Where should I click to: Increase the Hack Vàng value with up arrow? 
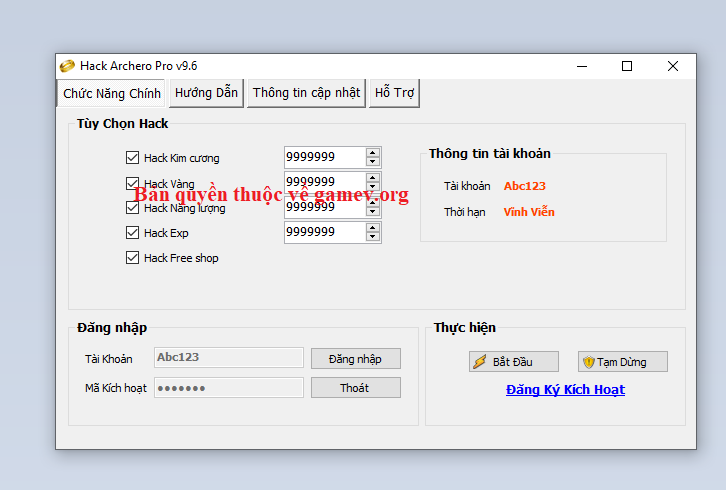[x=373, y=178]
